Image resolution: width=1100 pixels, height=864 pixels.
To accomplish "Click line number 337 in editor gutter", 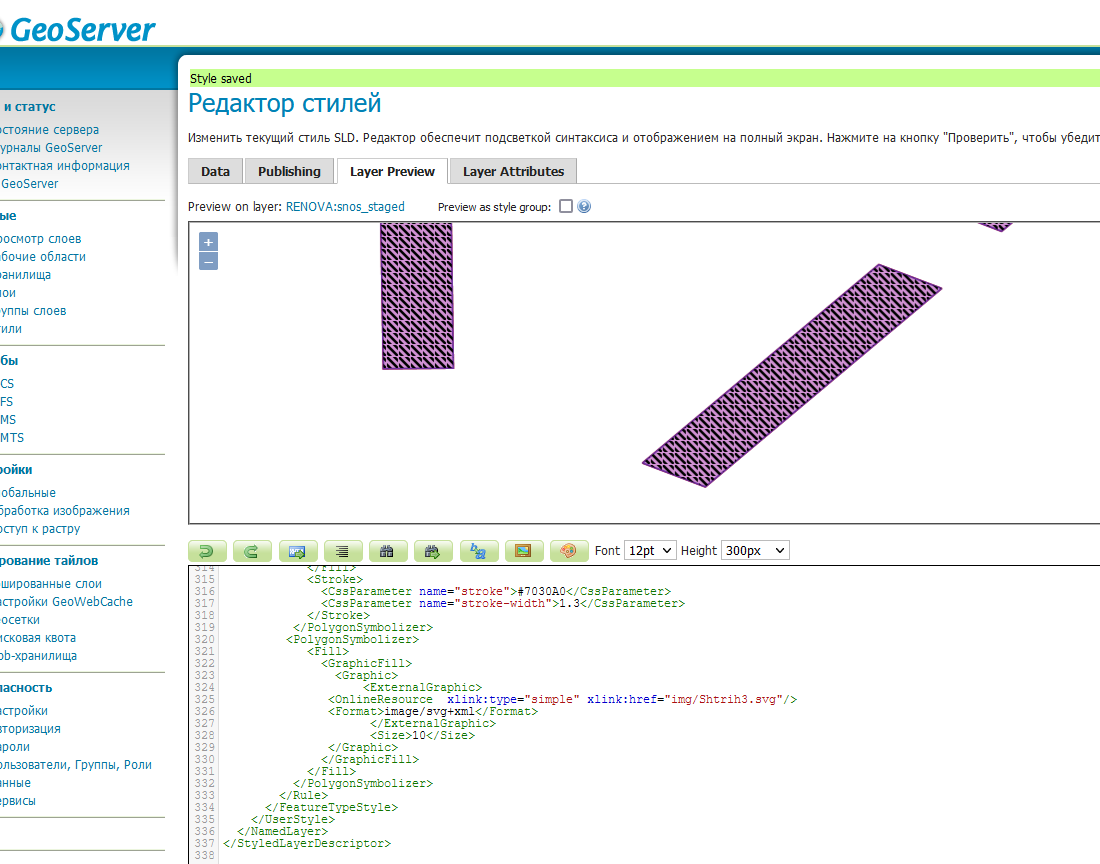I will (204, 843).
